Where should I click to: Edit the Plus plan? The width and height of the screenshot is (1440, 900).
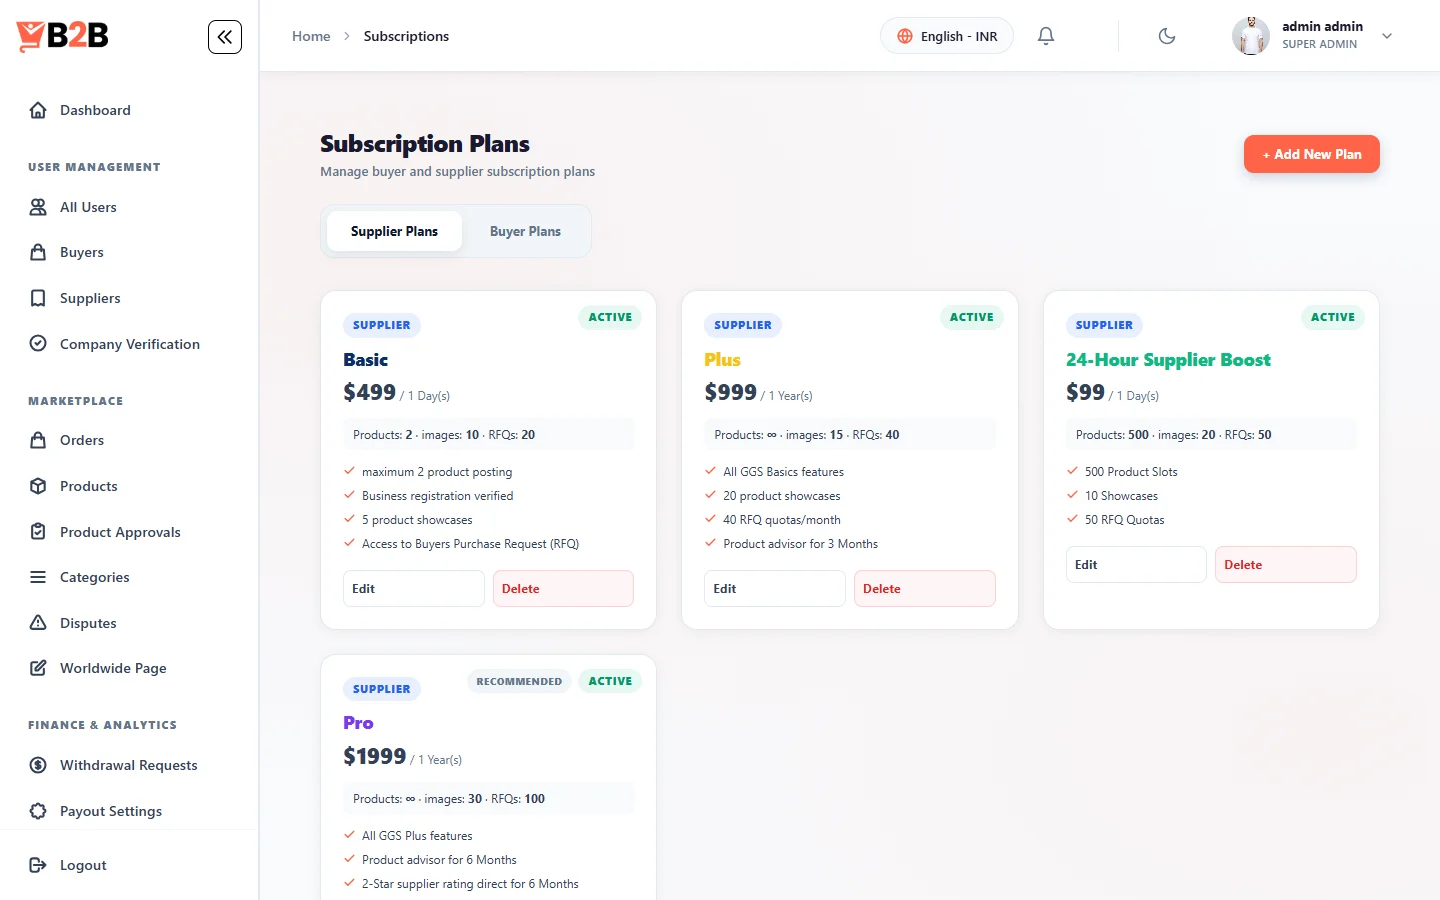[775, 589]
